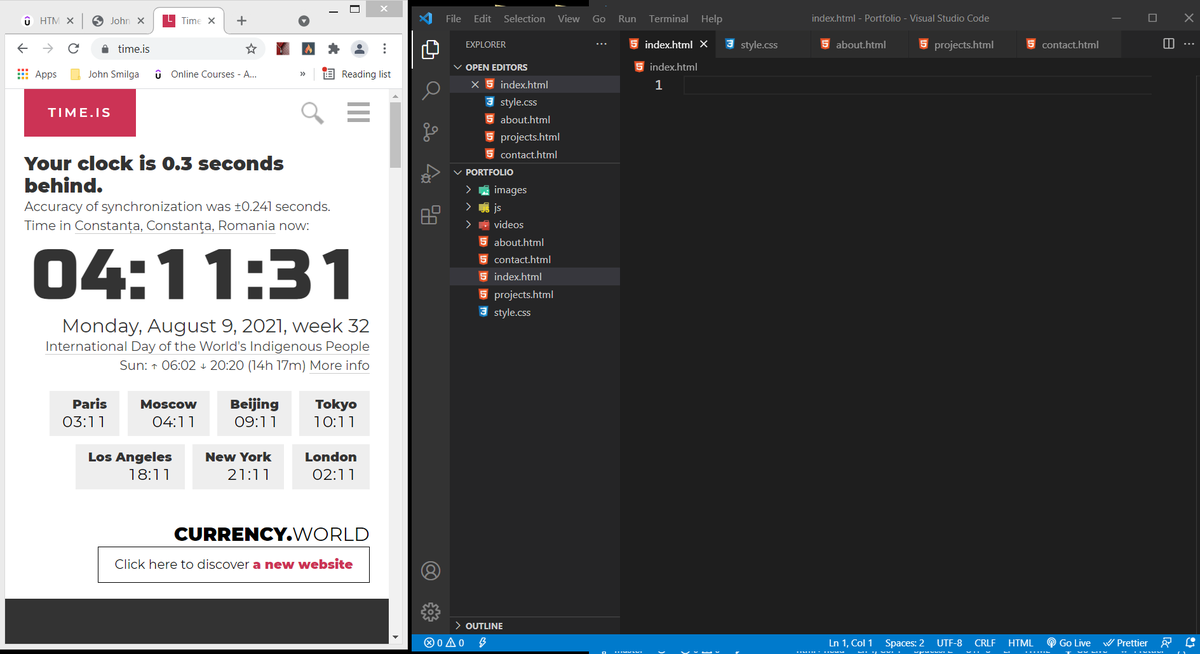Go back in Chrome browser

(x=22, y=48)
